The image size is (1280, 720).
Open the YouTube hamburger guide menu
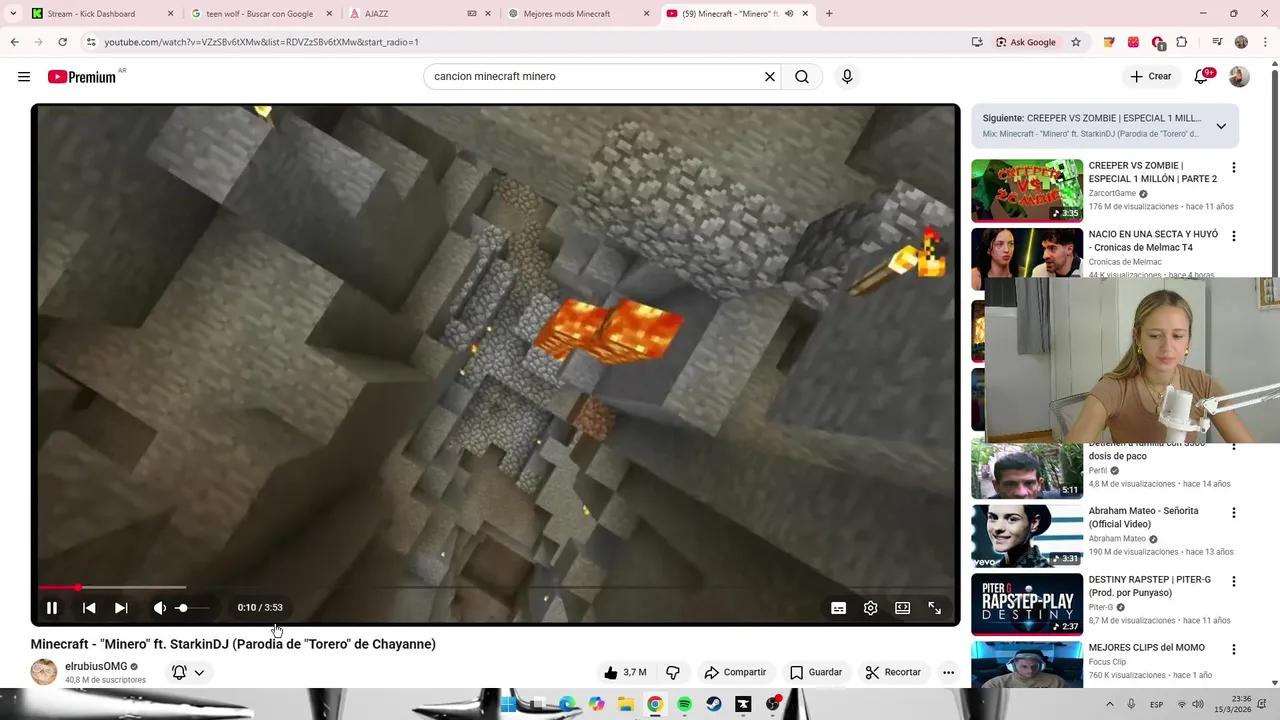coord(24,76)
